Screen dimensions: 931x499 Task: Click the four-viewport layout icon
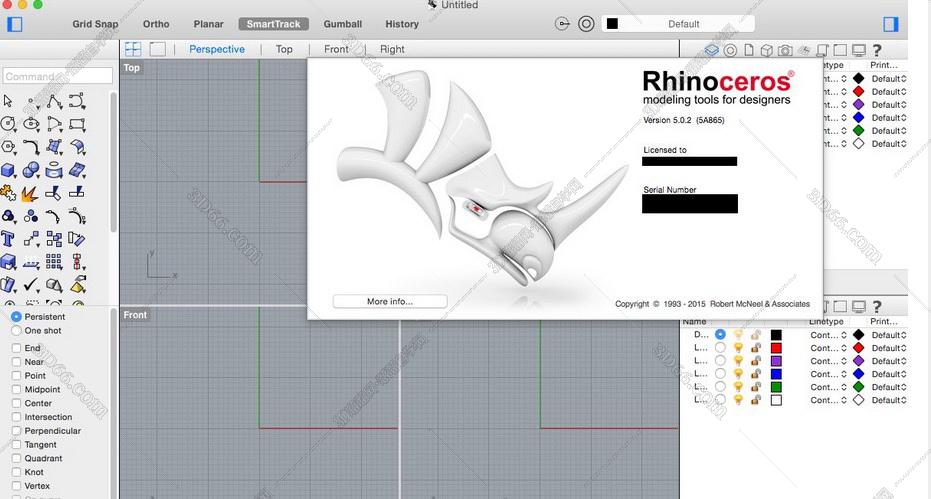(133, 49)
